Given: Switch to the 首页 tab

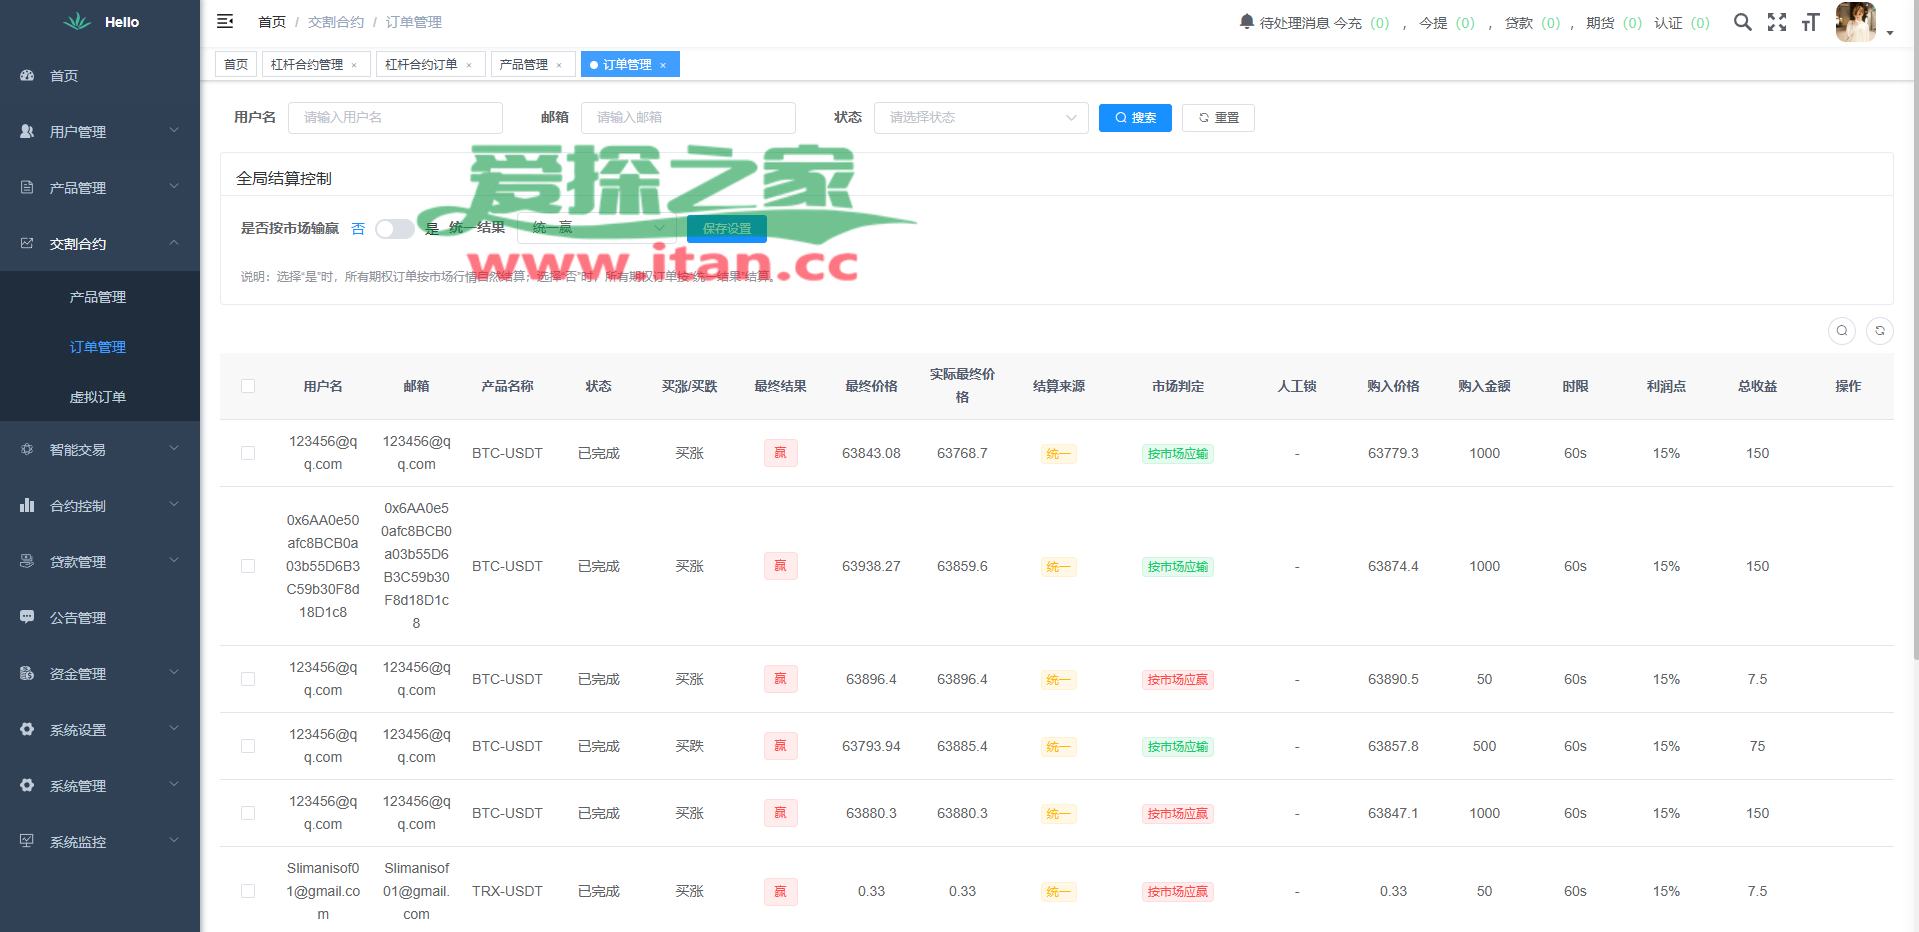Looking at the screenshot, I should (x=236, y=65).
